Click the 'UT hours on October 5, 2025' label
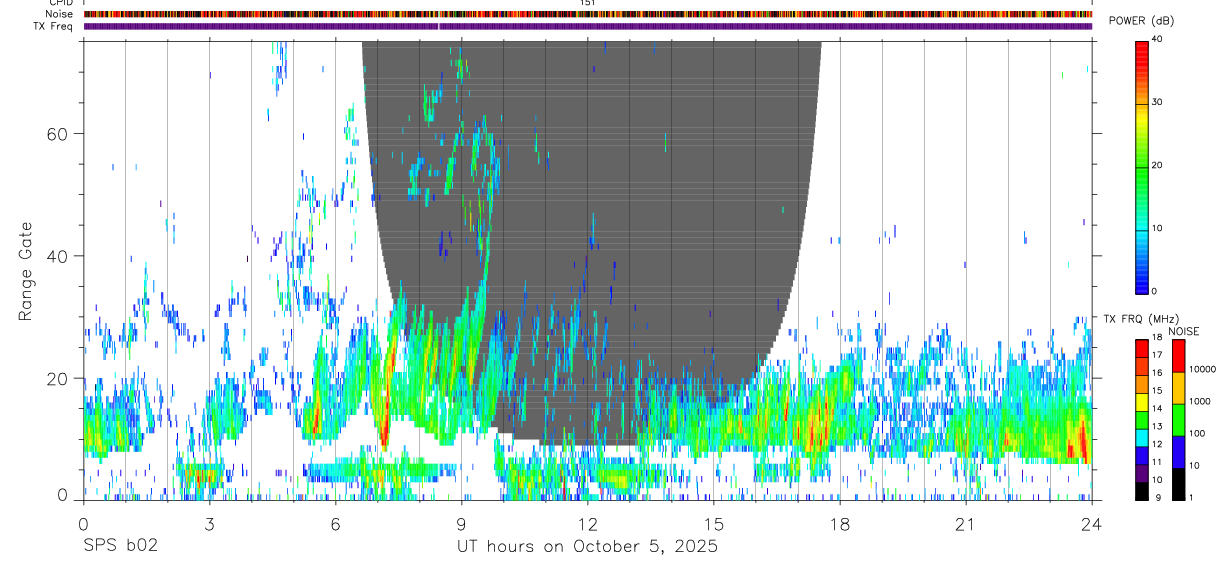The height and width of the screenshot is (567, 1228). click(587, 547)
